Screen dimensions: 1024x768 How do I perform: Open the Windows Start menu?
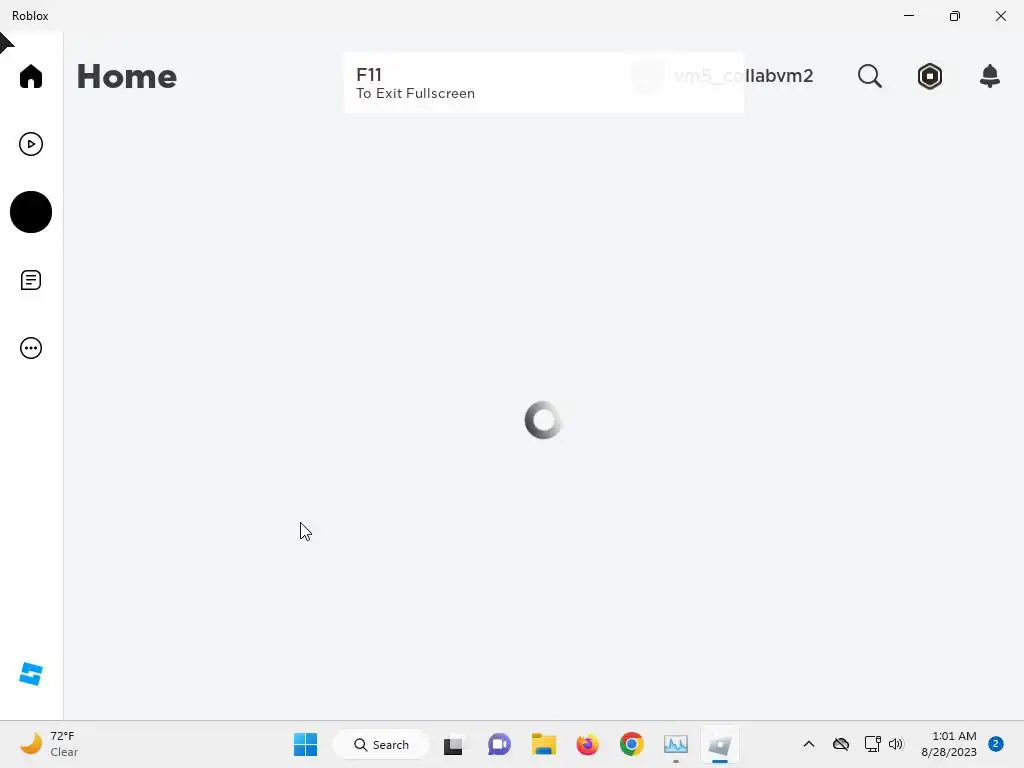(x=305, y=744)
